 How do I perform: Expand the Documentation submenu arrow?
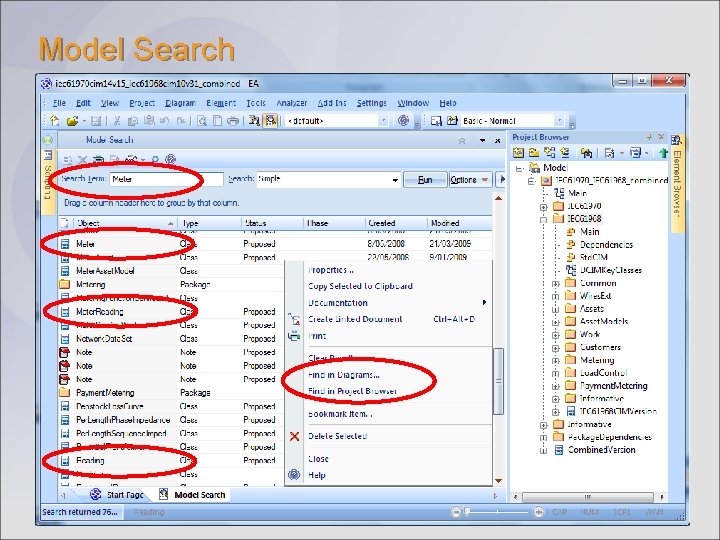[484, 303]
